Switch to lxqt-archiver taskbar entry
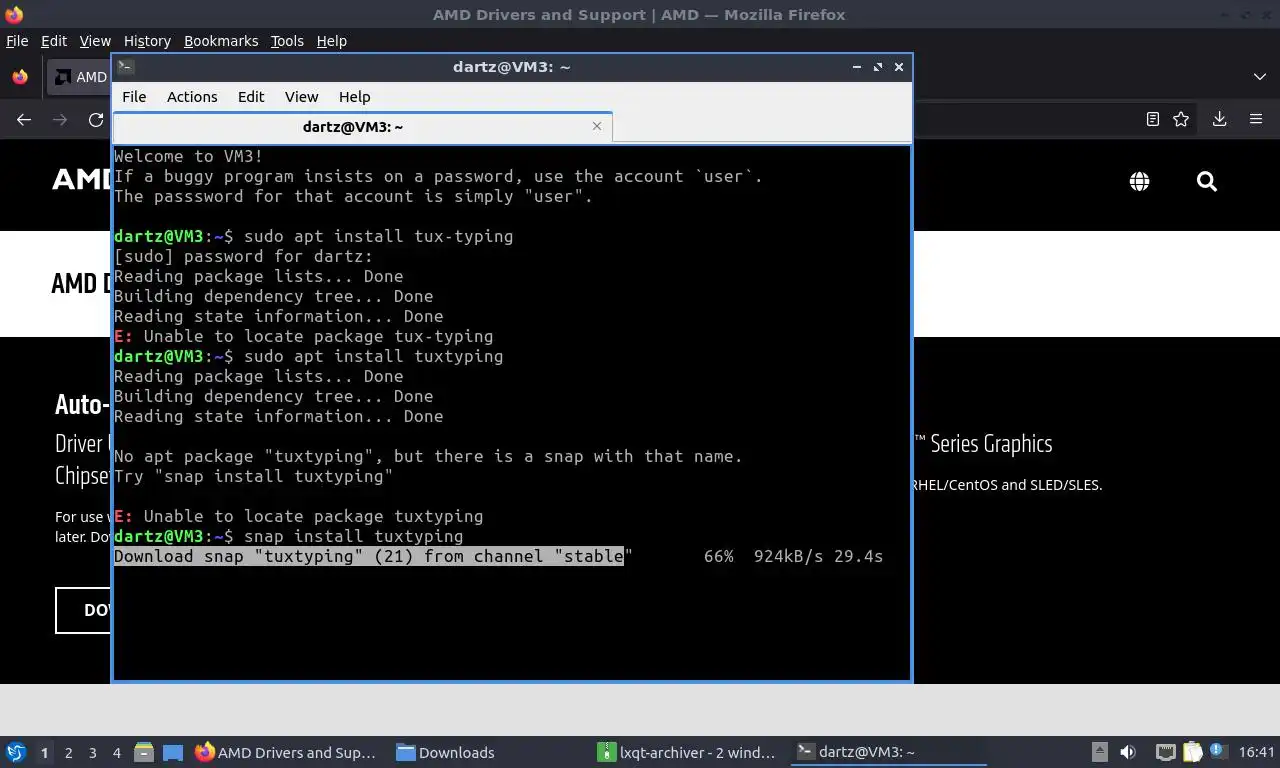The image size is (1280, 768). pyautogui.click(x=689, y=752)
